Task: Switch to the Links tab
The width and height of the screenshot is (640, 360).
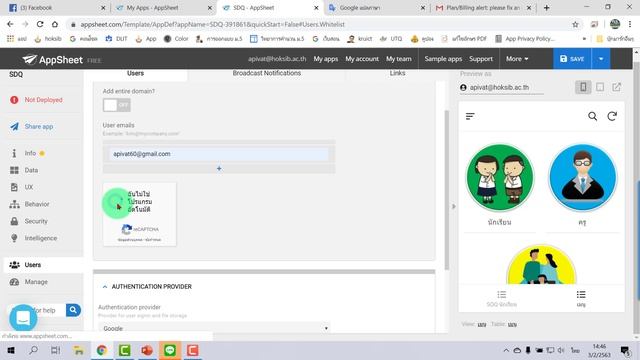Action: point(397,73)
